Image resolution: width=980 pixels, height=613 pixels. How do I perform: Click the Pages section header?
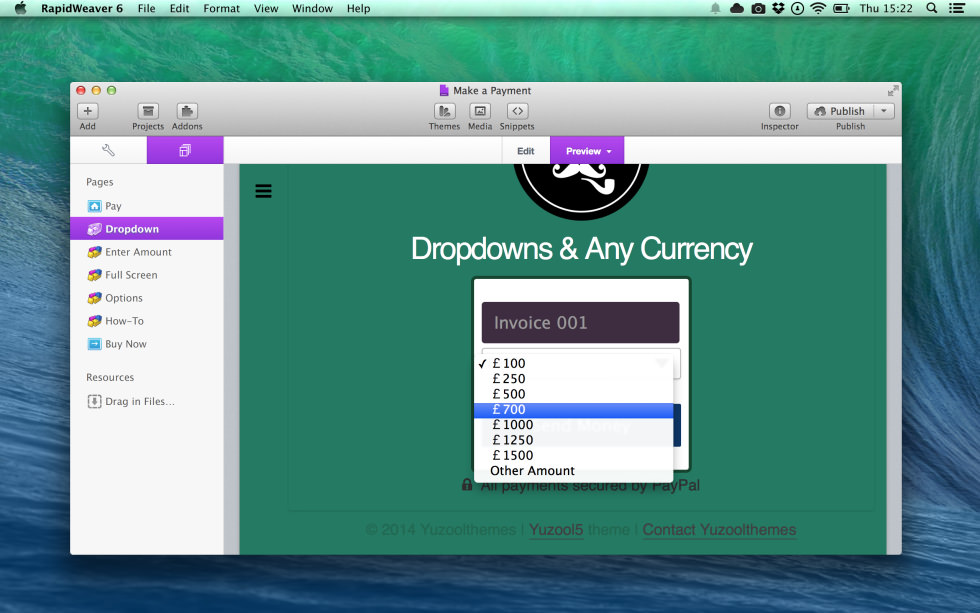coord(100,182)
